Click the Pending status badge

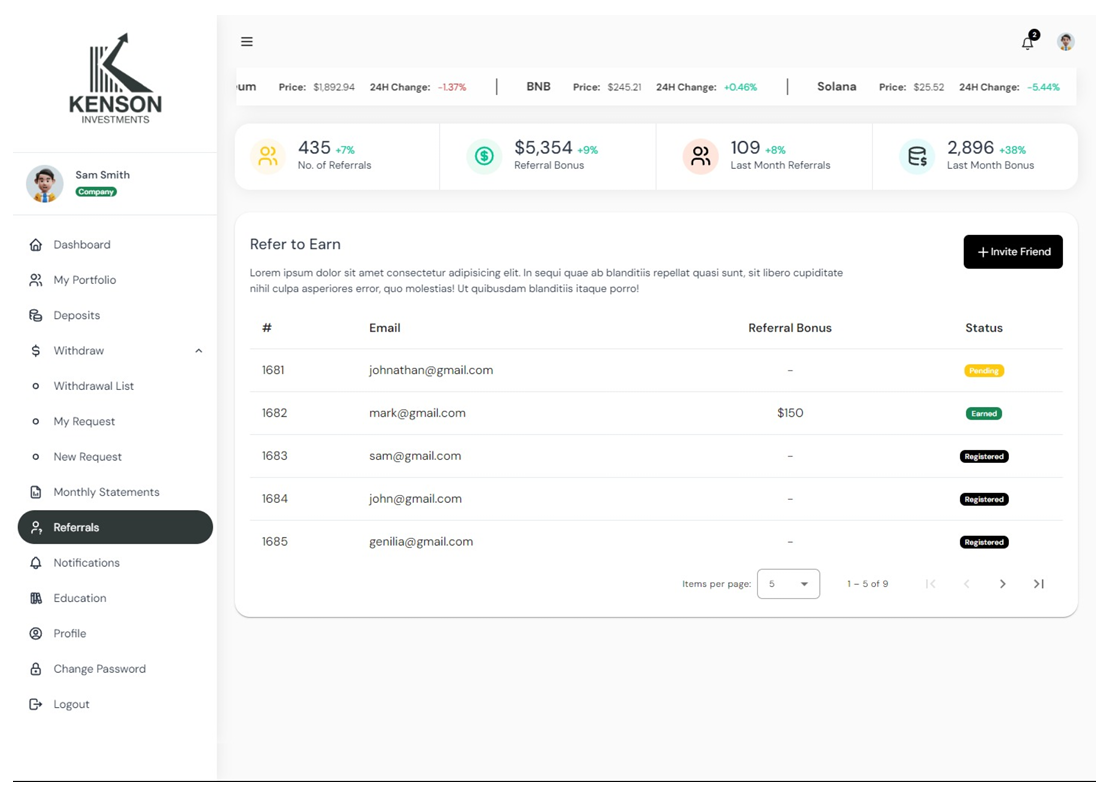tap(983, 370)
